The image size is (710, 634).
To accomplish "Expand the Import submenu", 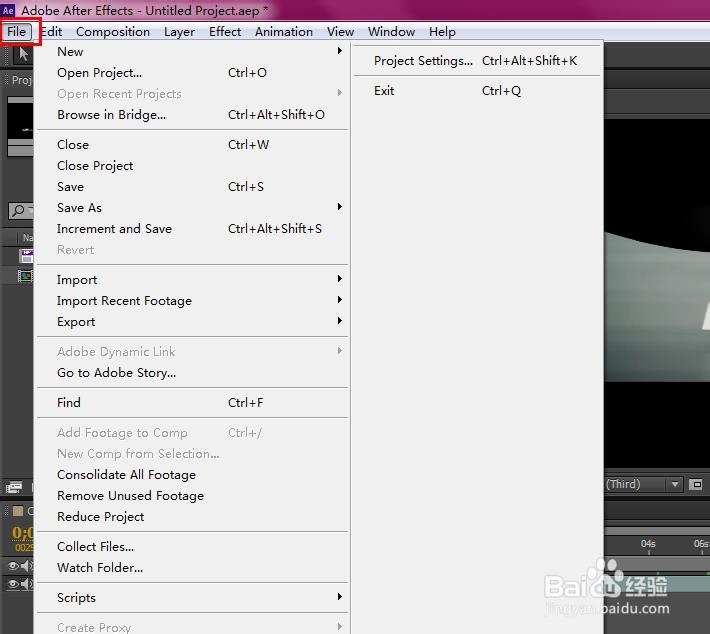I will click(192, 280).
